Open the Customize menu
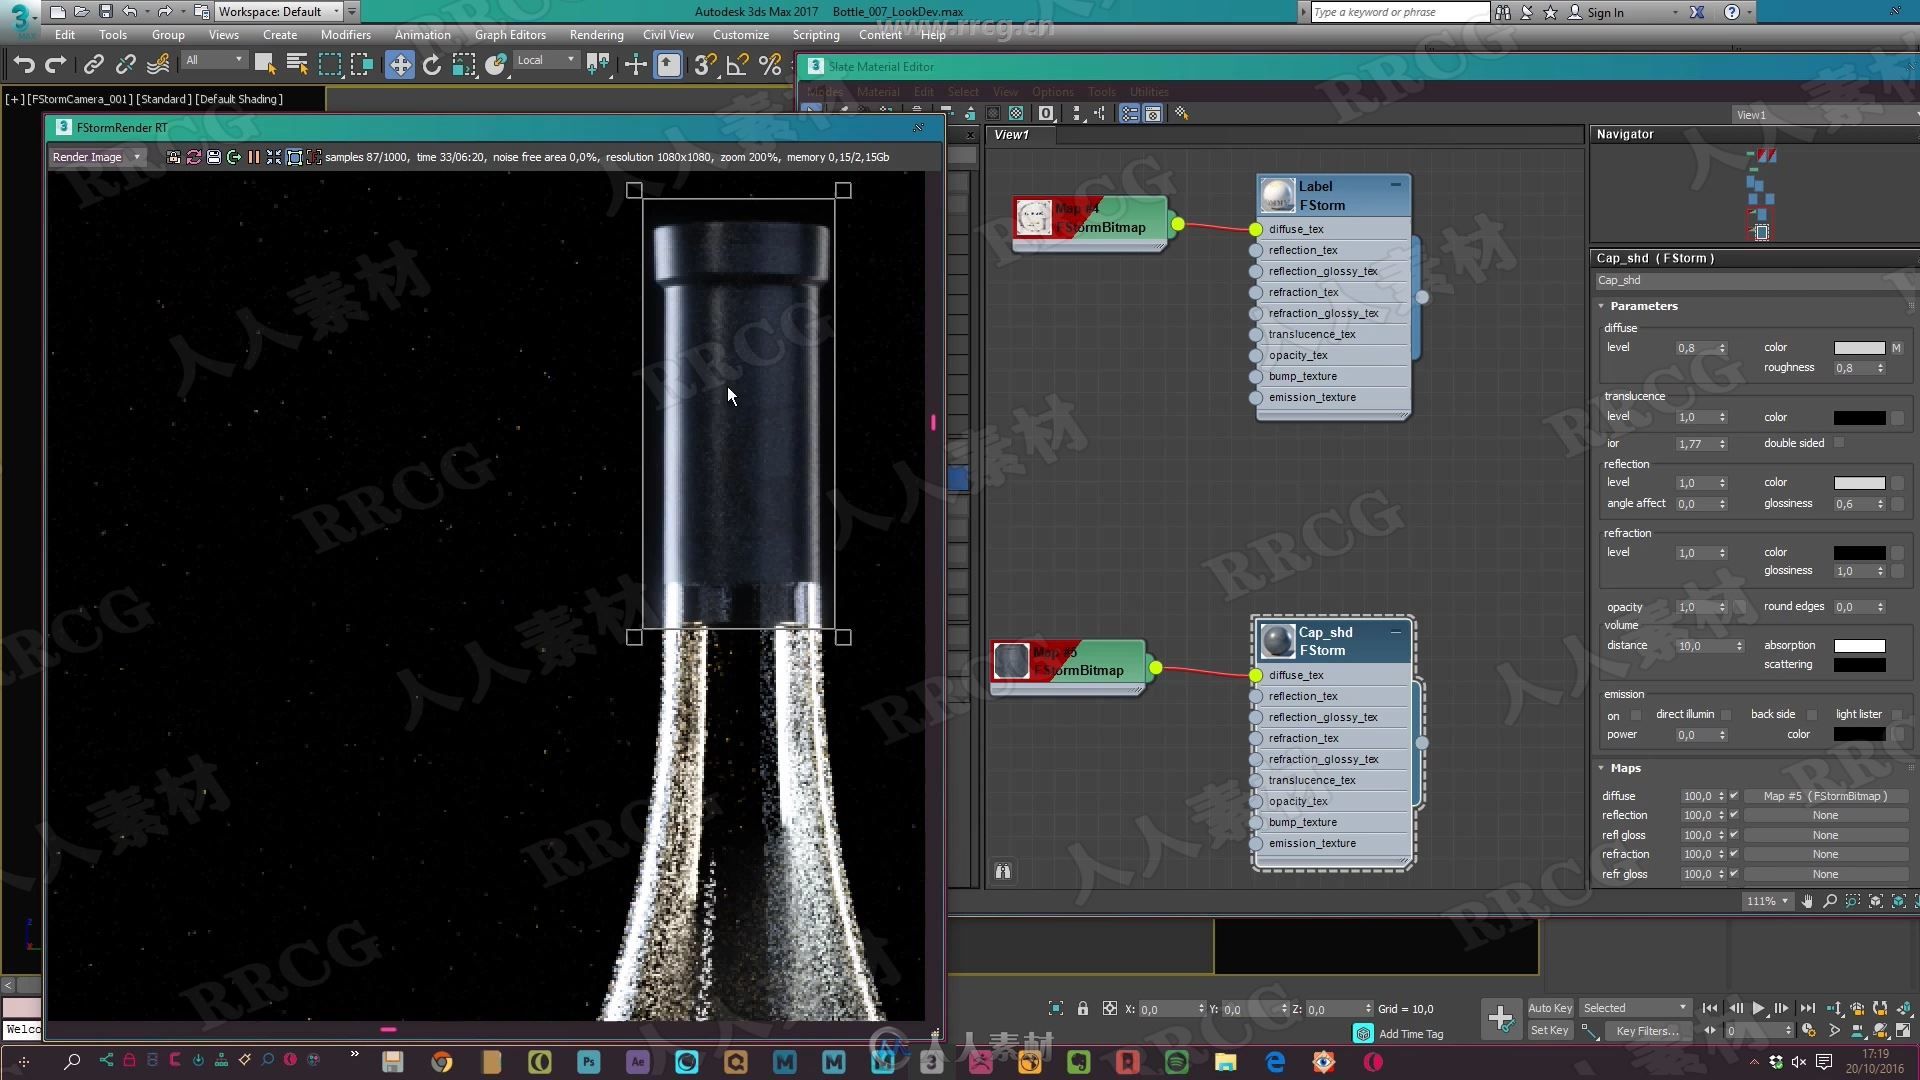 741,35
